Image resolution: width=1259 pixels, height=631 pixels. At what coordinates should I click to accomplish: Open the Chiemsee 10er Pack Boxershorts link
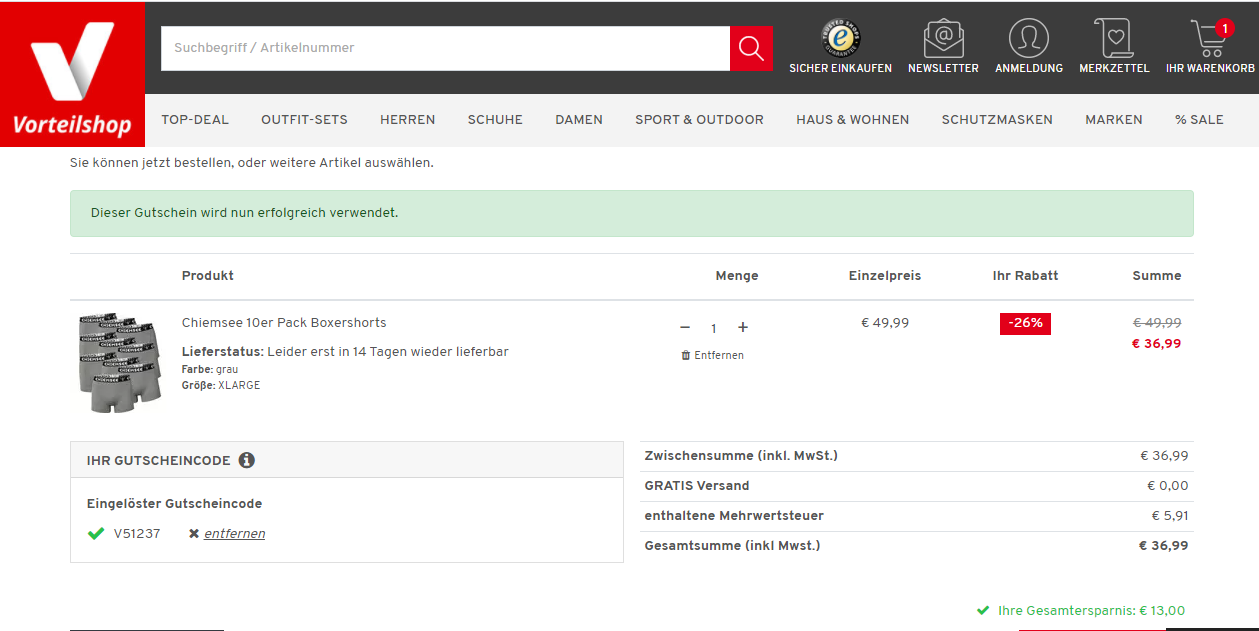pos(284,323)
